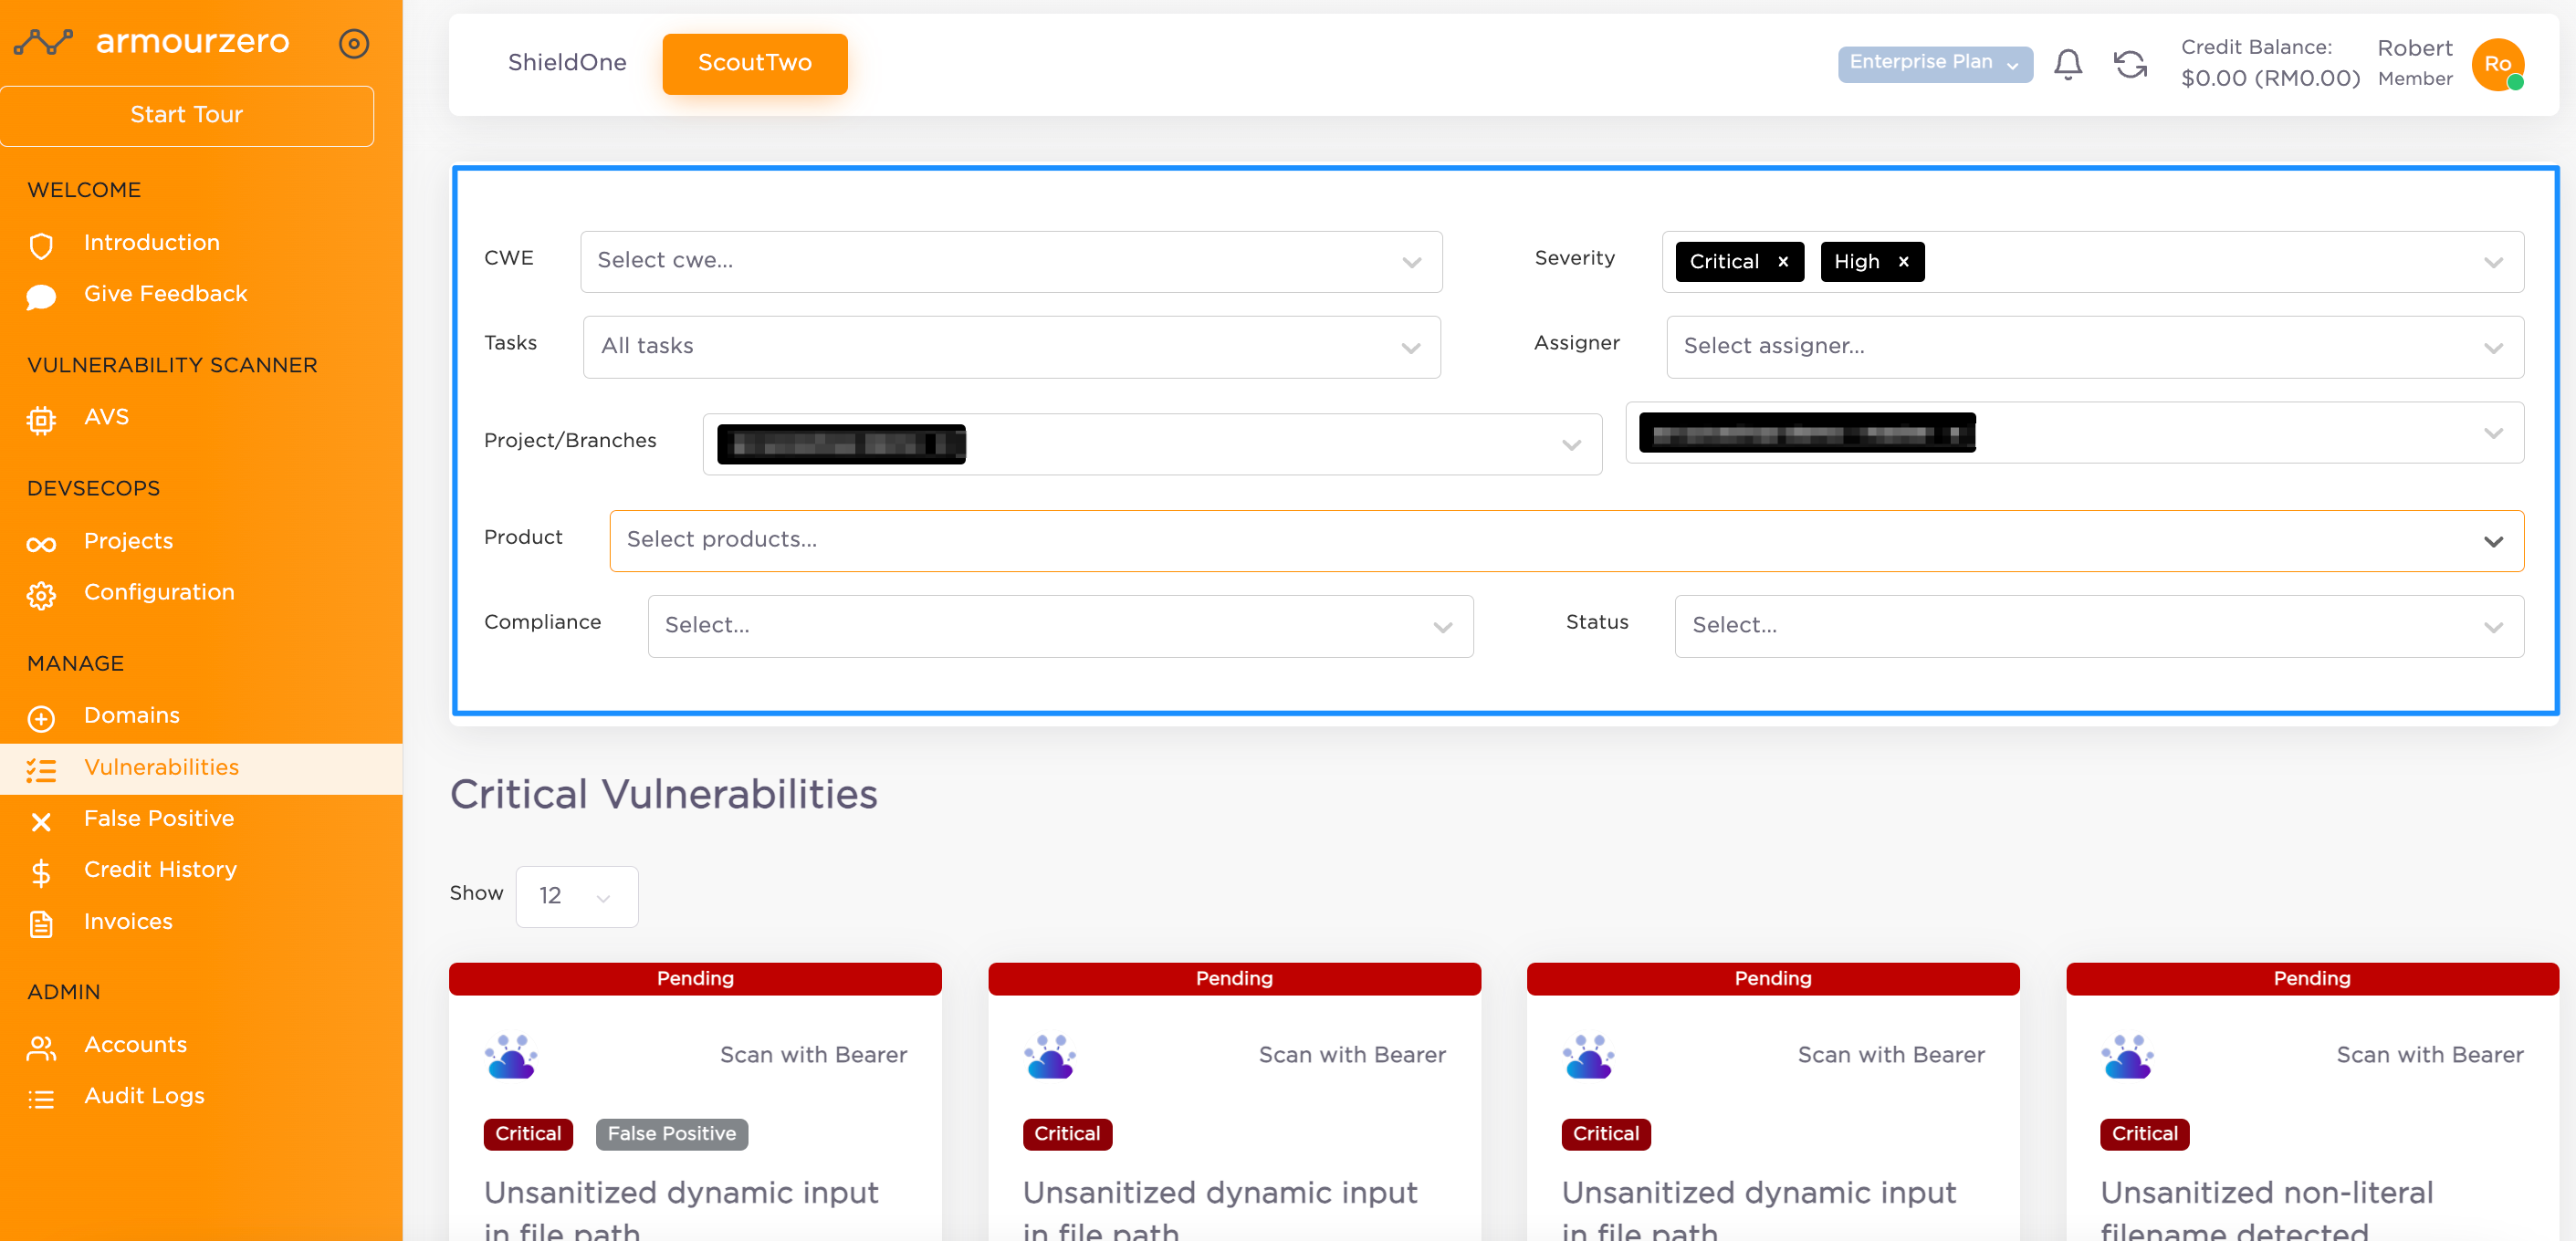This screenshot has width=2576, height=1241.
Task: Click the Audit Logs list icon
Action: point(41,1099)
